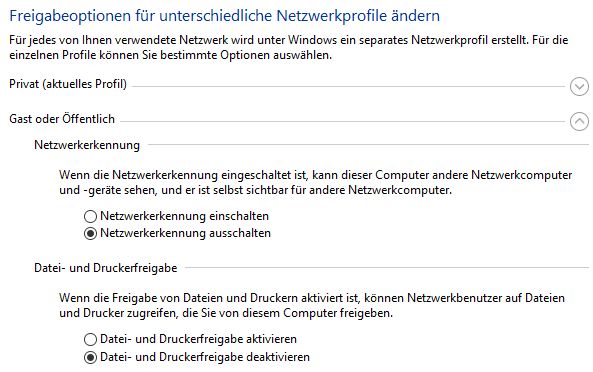Click the description about Freigabe von Dateien
This screenshot has height=372, width=593.
(312, 305)
